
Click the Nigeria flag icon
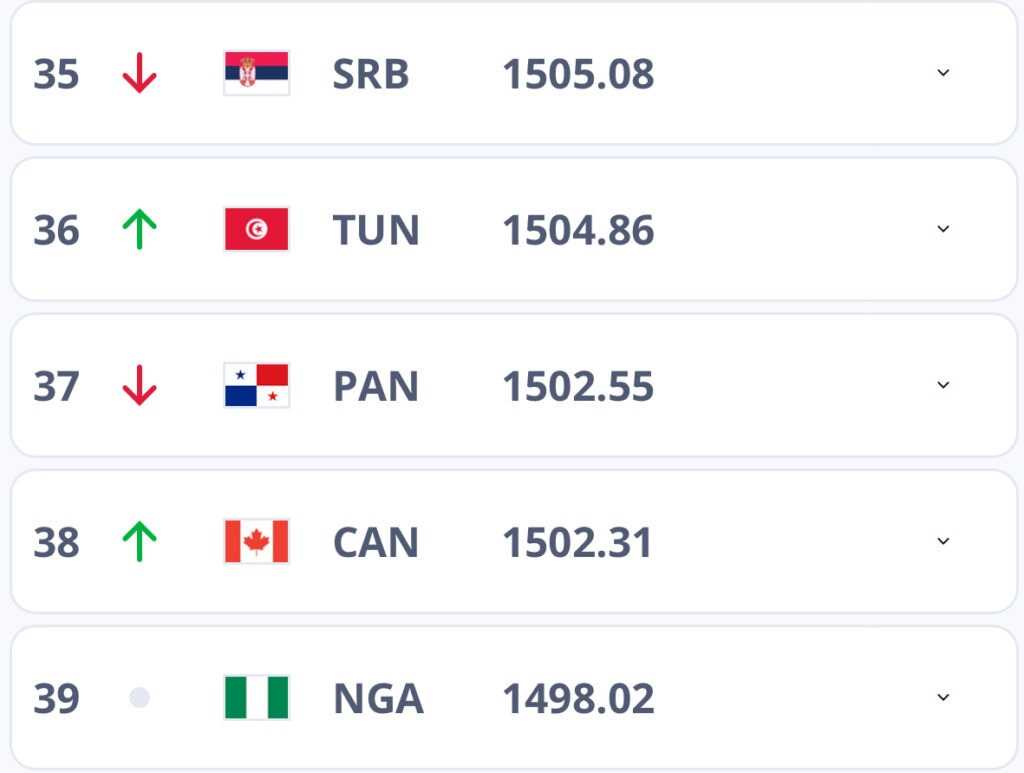pyautogui.click(x=256, y=697)
